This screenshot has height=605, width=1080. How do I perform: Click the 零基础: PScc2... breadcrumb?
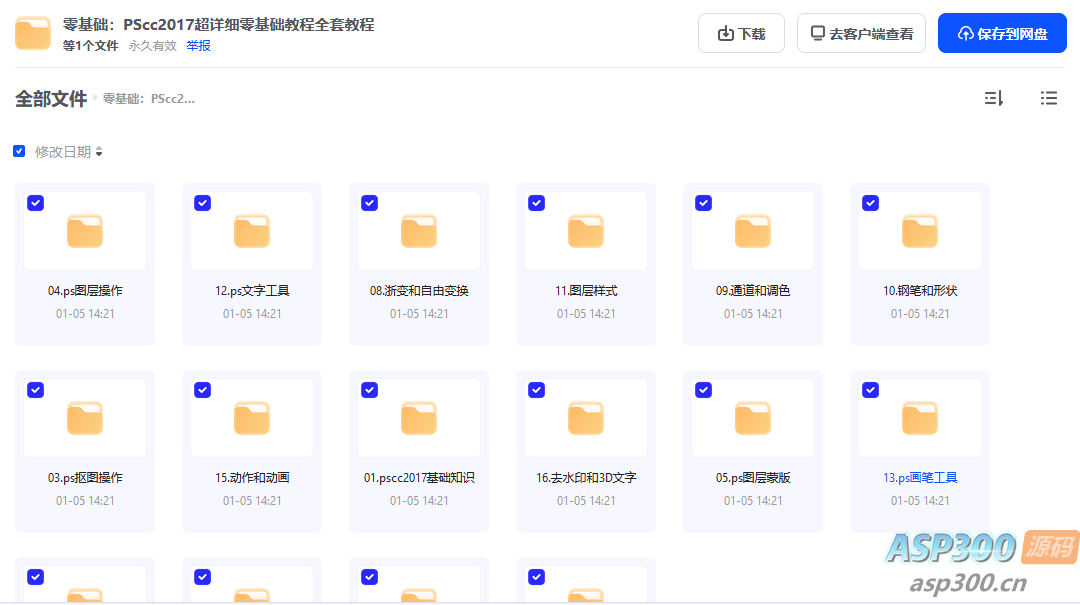tap(149, 99)
